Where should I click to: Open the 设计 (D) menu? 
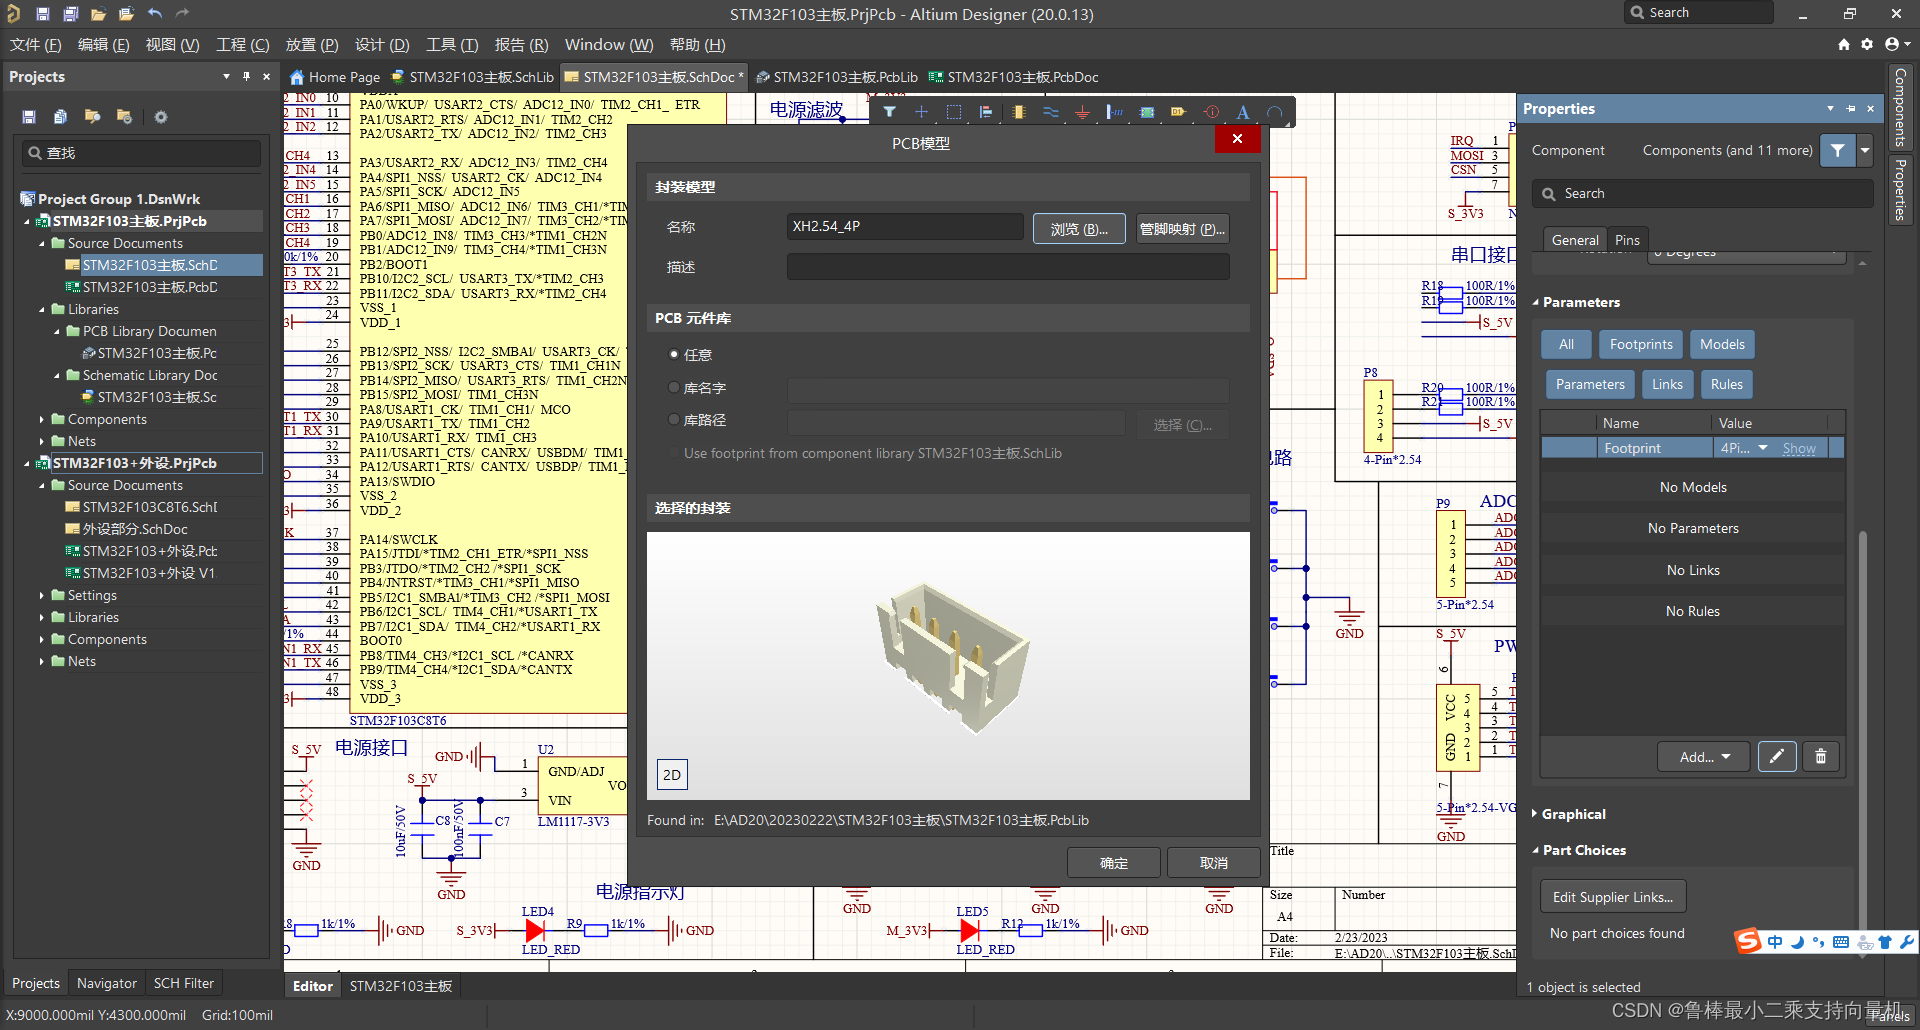click(382, 44)
